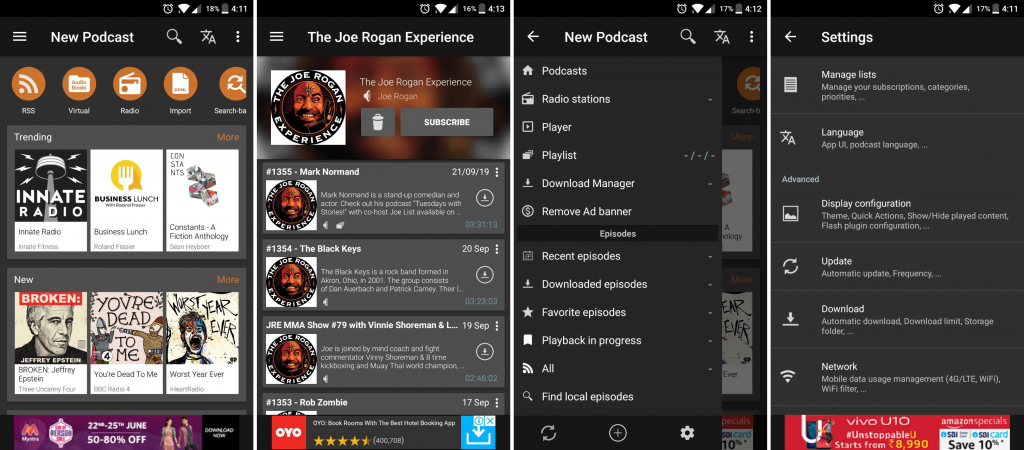Open You're Dead To Me podcast card
Viewport: 1024px width, 450px height.
[127, 343]
